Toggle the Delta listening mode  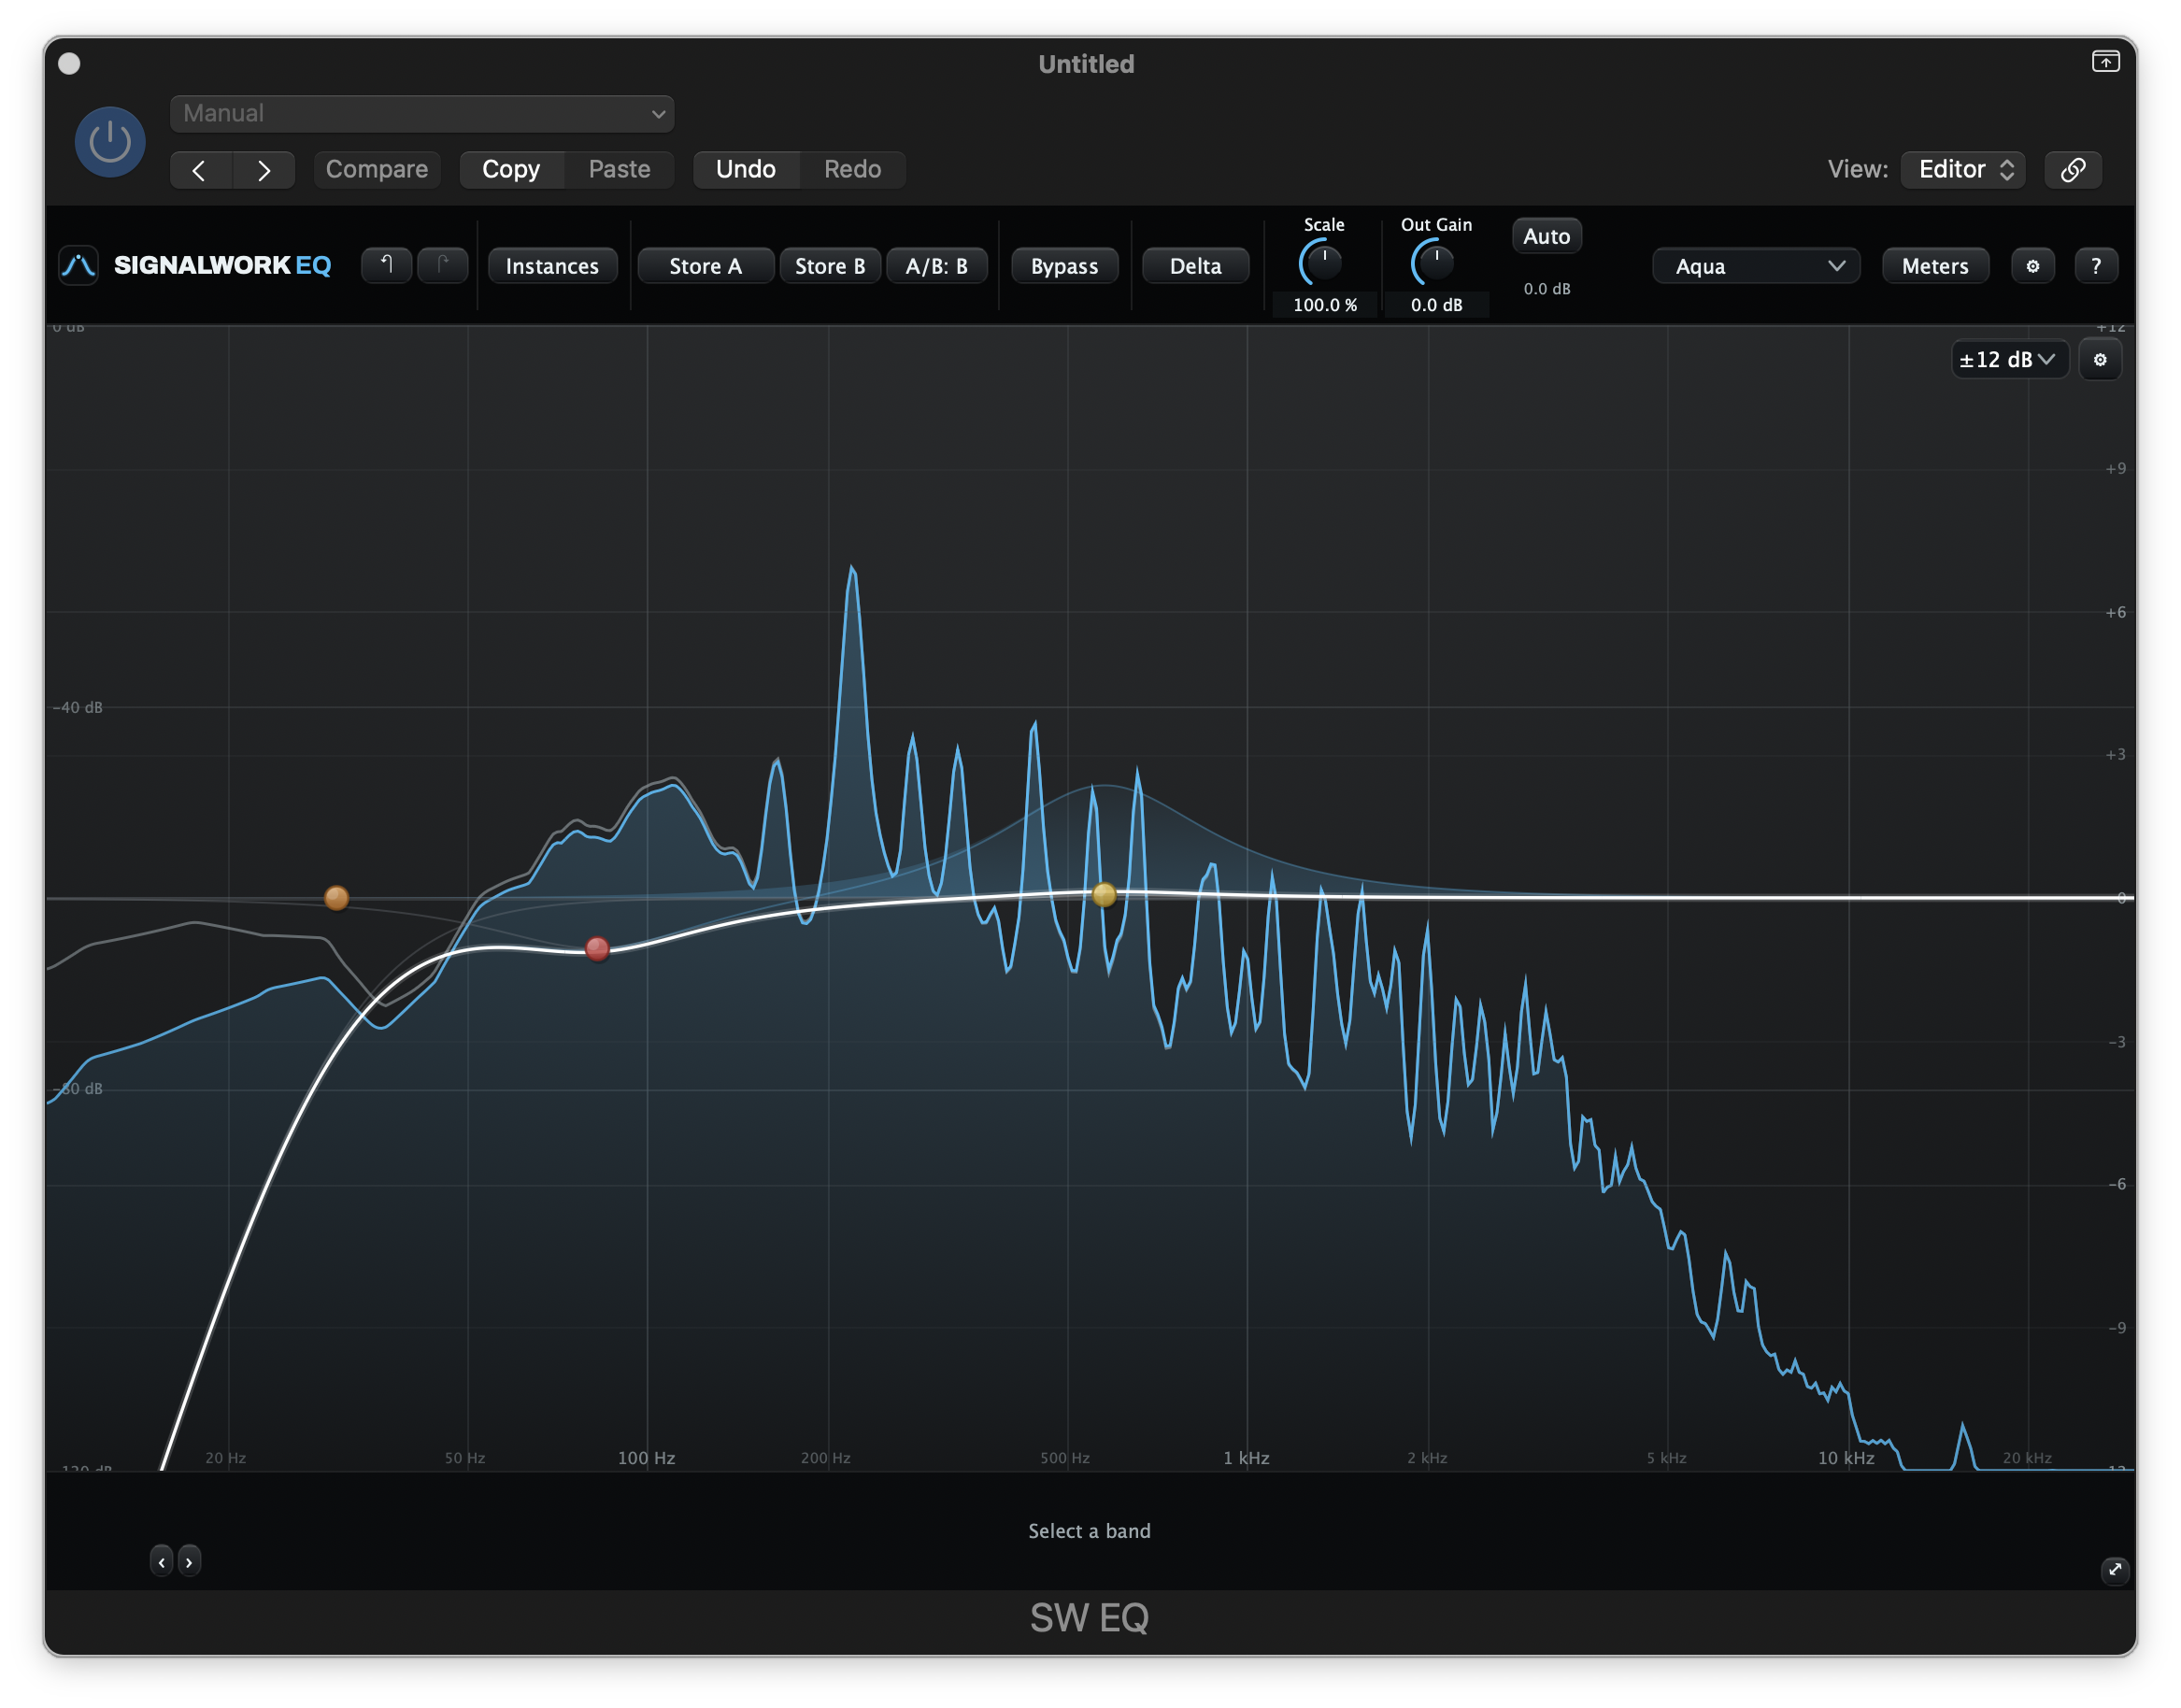(x=1195, y=266)
